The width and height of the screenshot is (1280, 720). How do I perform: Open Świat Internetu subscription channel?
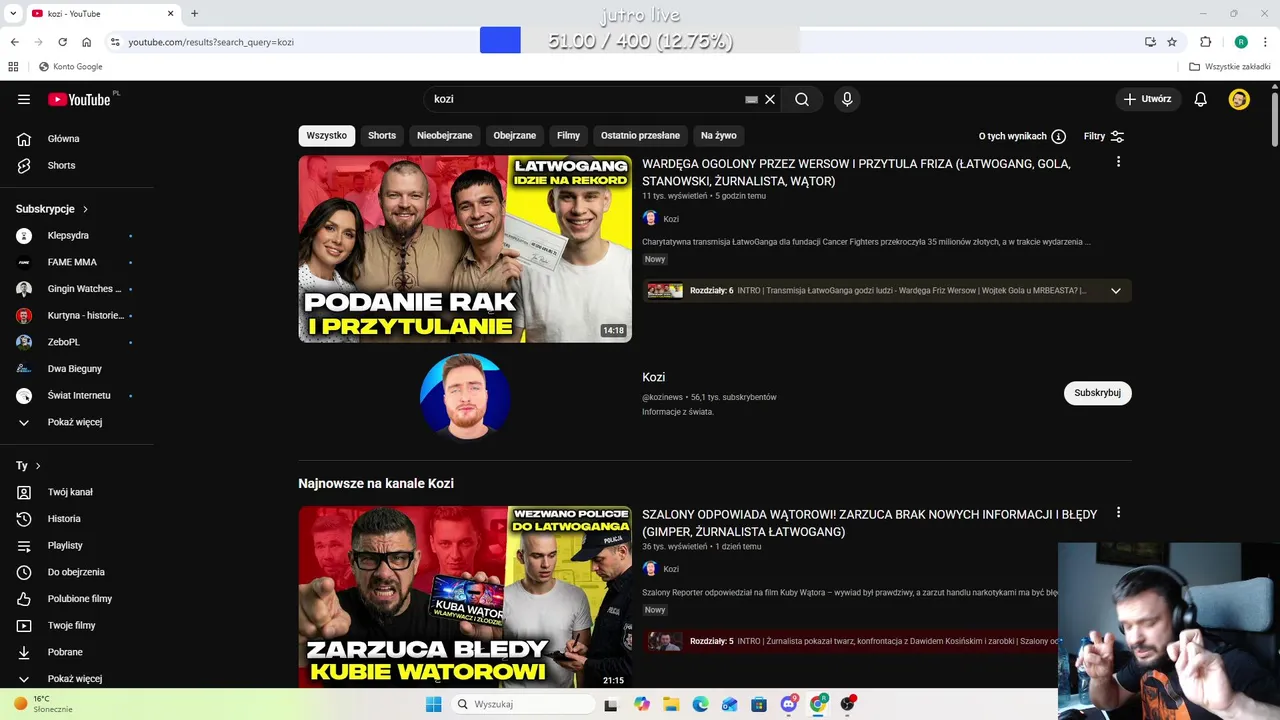pos(77,395)
